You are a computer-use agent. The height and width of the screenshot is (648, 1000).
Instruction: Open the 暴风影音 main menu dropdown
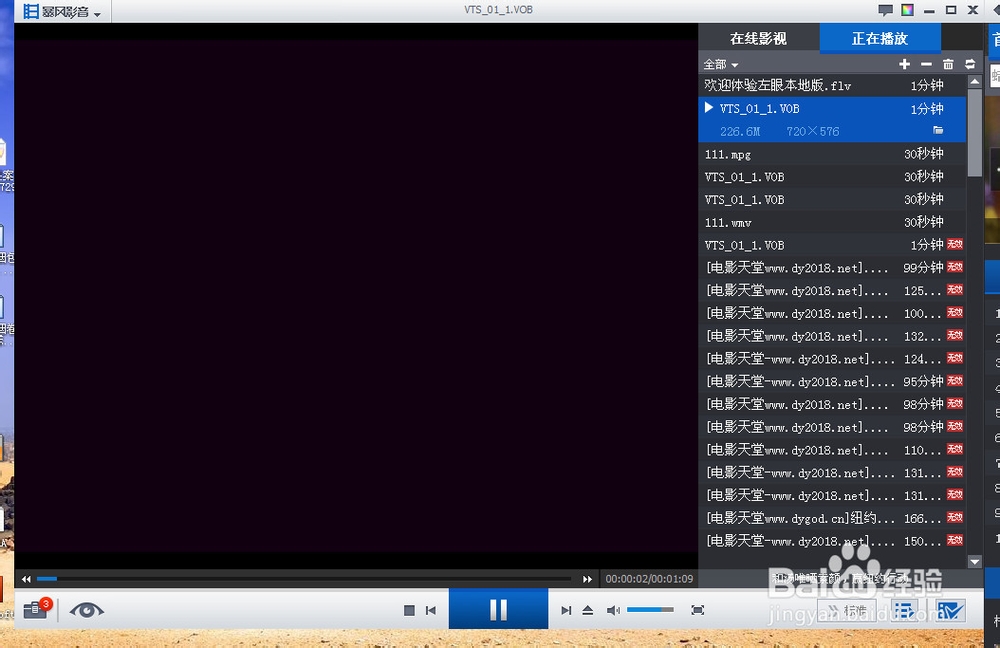point(62,11)
